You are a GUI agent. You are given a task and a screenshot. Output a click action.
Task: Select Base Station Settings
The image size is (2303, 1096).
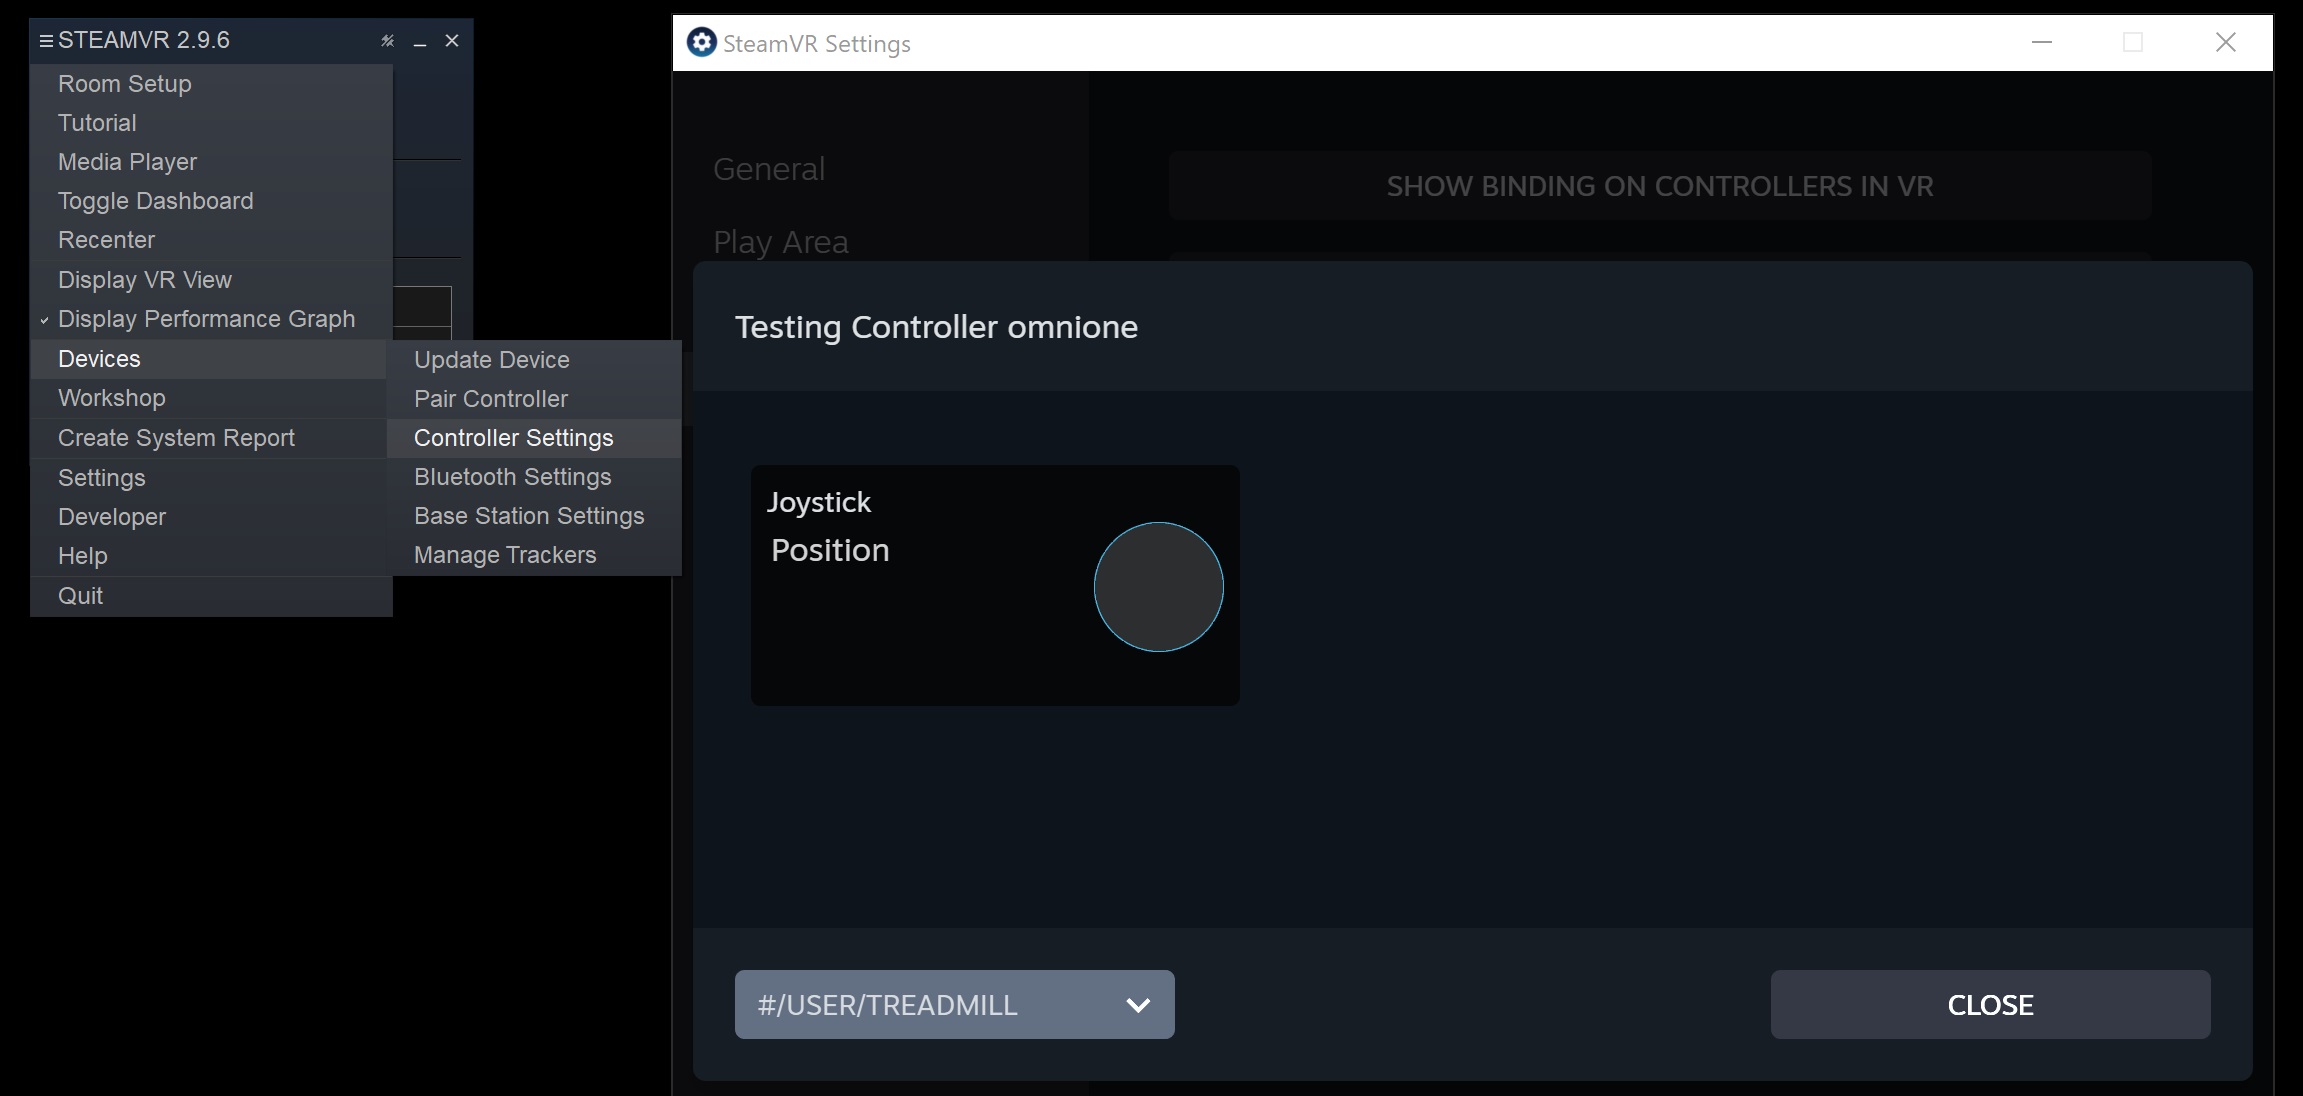[534, 516]
